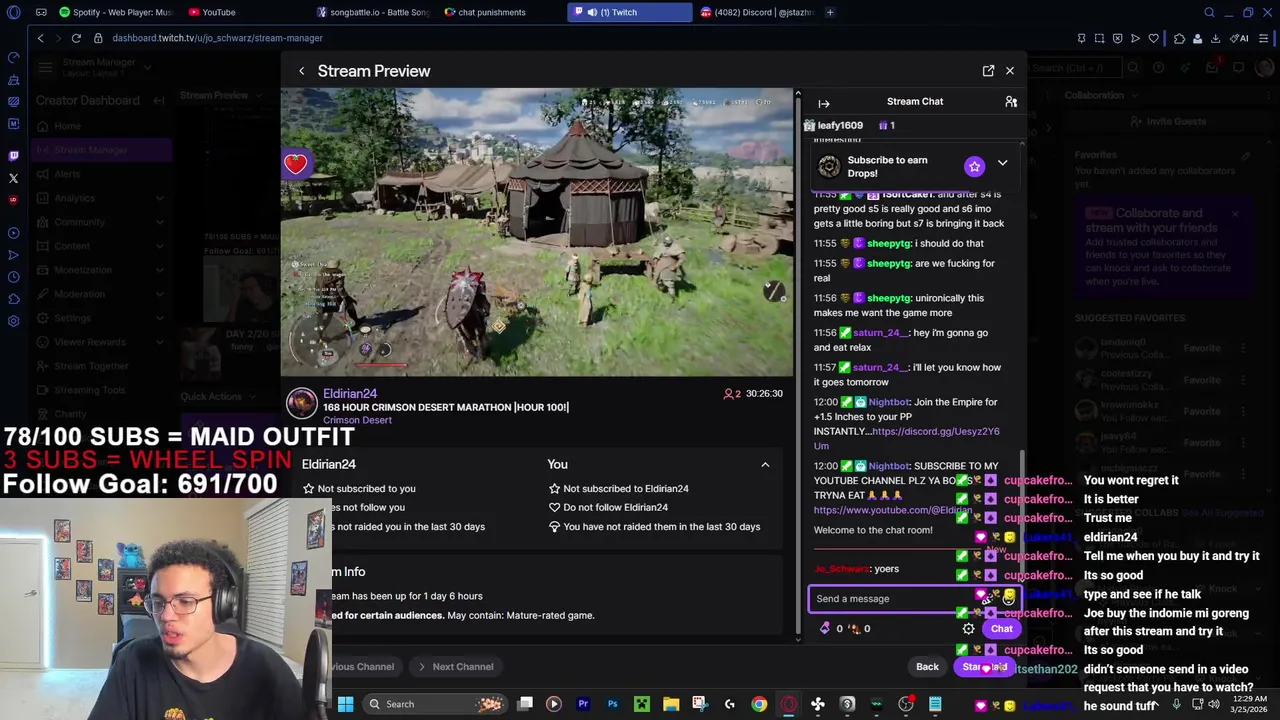The image size is (1280, 720).
Task: Open the Nightbot YouTube channel link
Action: [x=892, y=510]
